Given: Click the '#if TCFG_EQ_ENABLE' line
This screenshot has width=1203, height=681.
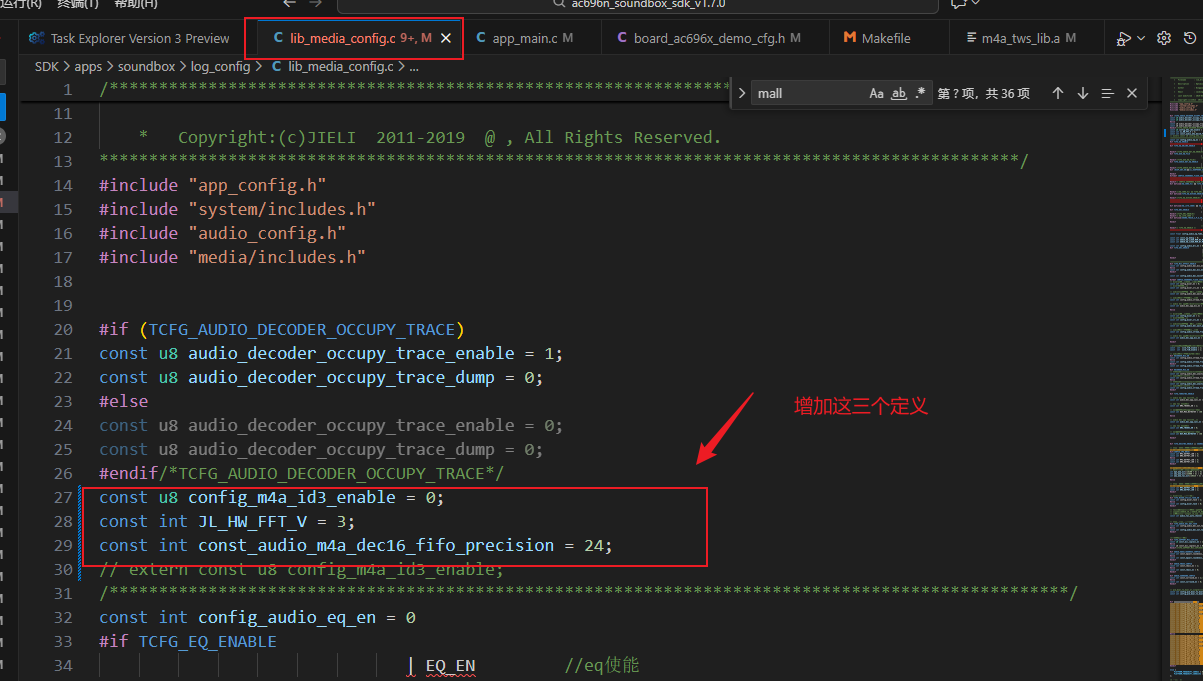Looking at the screenshot, I should 188,641.
